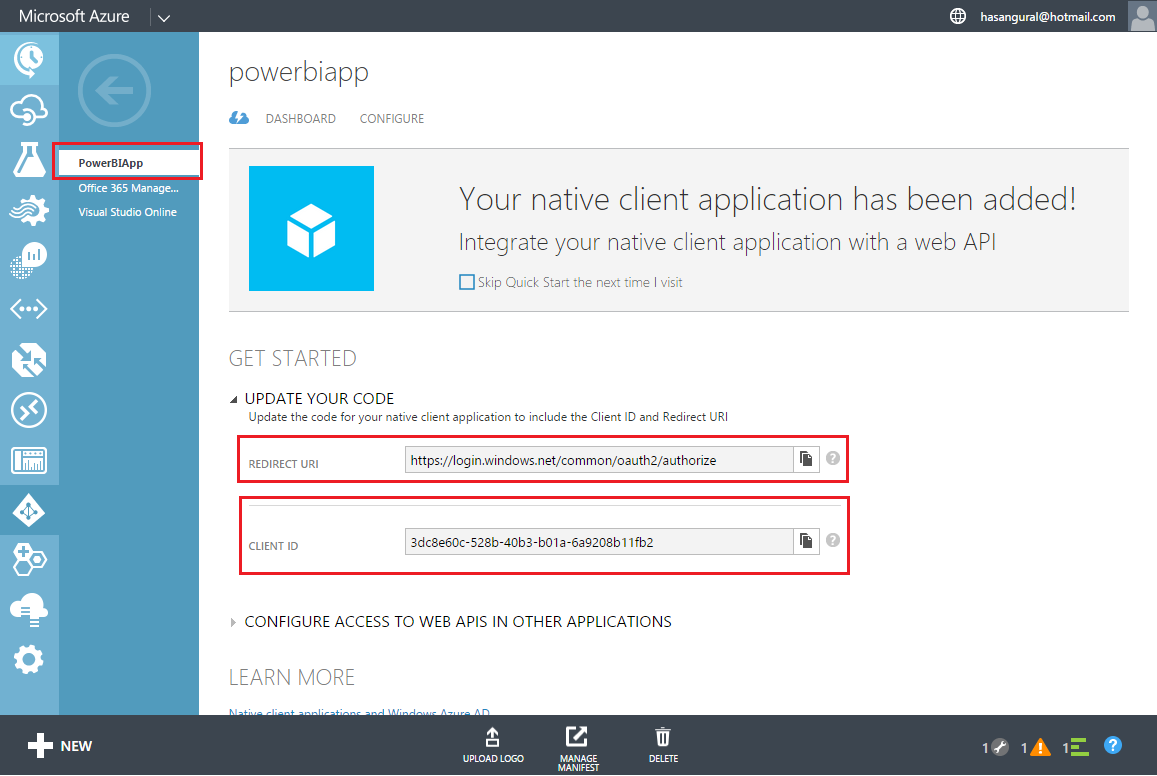Open the traffic arrows icon in sidebar
The width and height of the screenshot is (1157, 776).
tap(29, 361)
